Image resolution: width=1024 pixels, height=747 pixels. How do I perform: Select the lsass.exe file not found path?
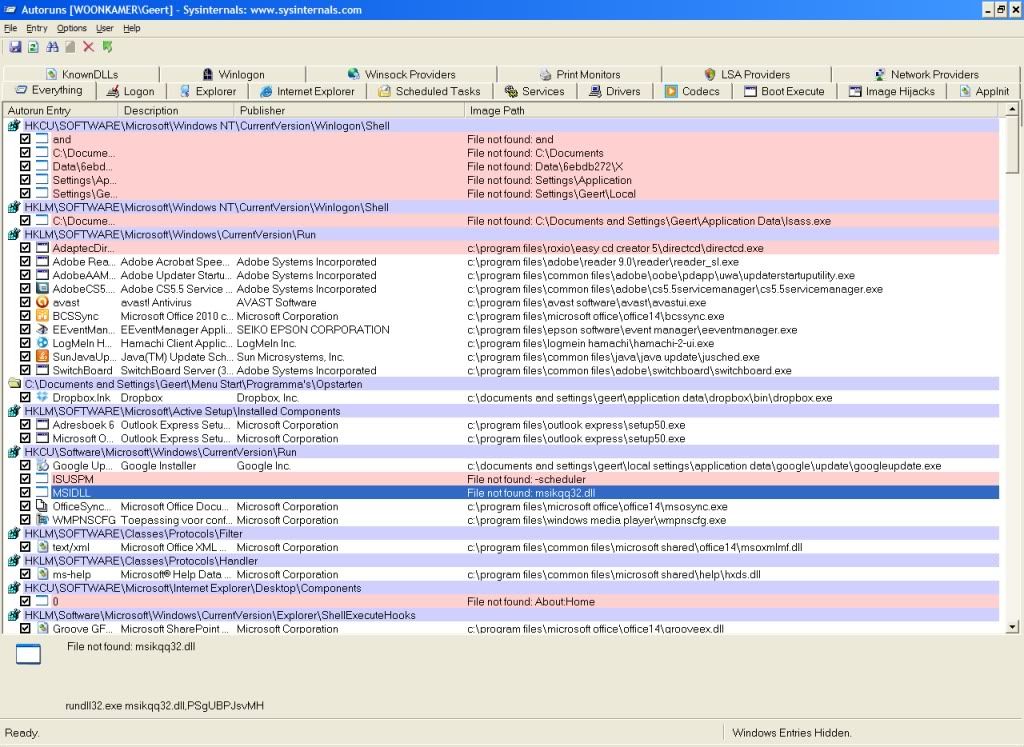[649, 221]
